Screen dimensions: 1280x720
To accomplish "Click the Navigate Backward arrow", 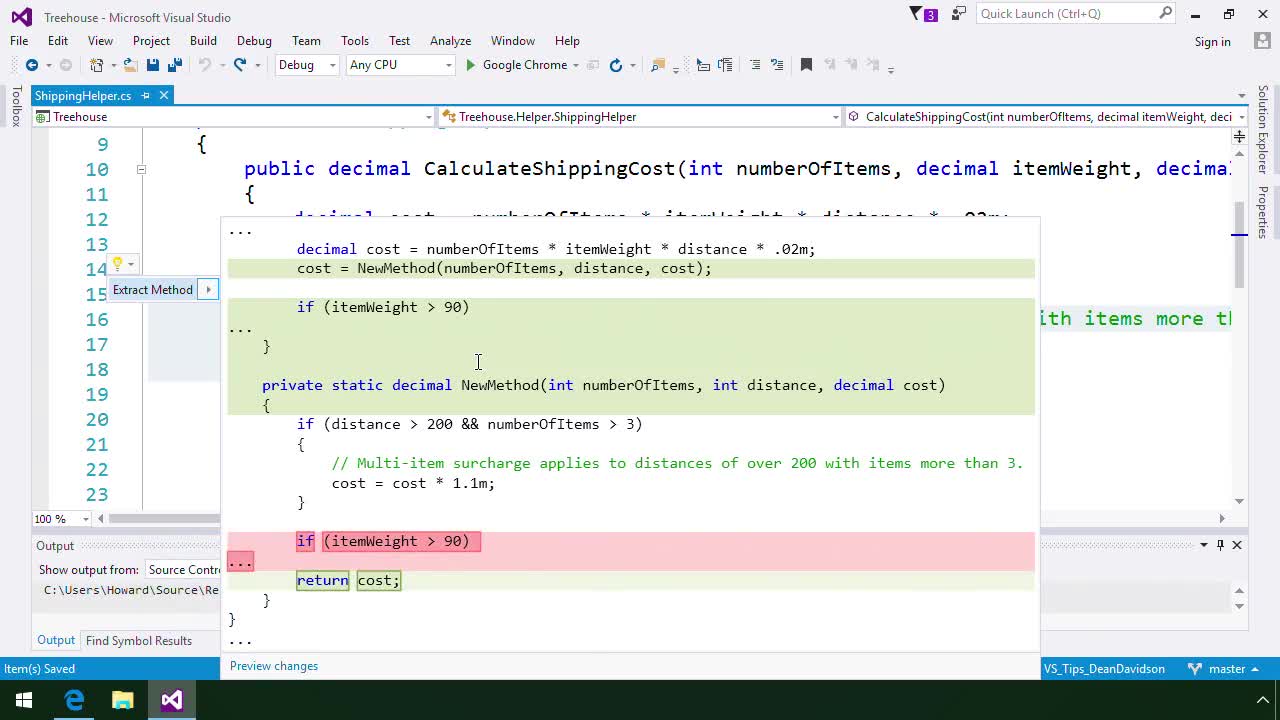I will (x=33, y=65).
